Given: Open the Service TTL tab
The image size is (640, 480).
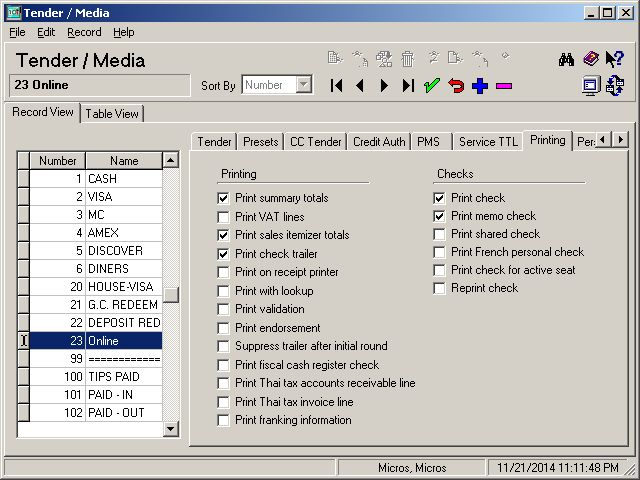Looking at the screenshot, I should pyautogui.click(x=488, y=142).
